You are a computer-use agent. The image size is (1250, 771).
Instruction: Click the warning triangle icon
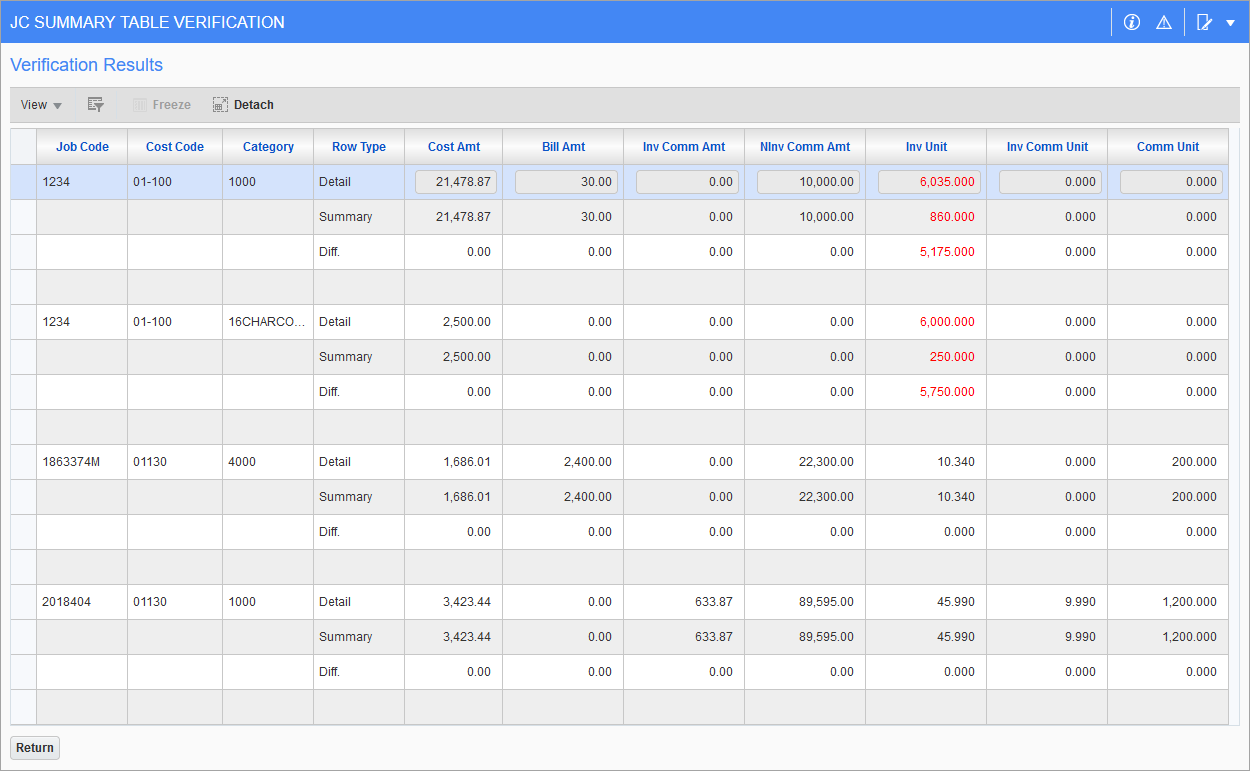pos(1163,22)
